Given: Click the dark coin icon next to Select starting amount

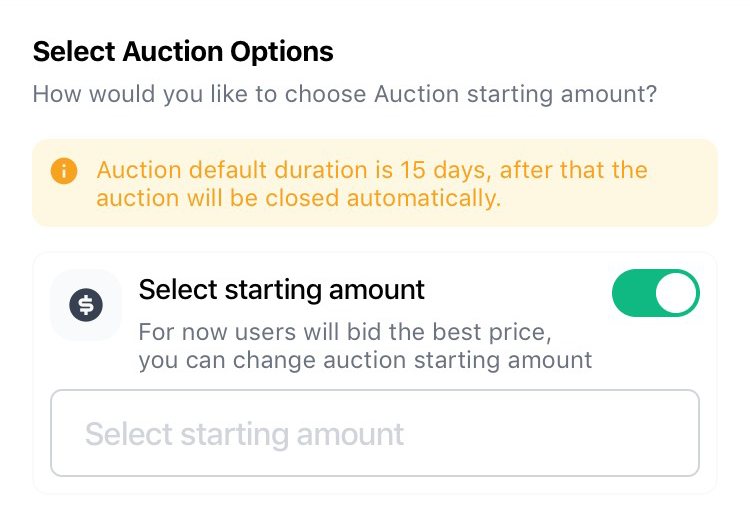Looking at the screenshot, I should (86, 305).
